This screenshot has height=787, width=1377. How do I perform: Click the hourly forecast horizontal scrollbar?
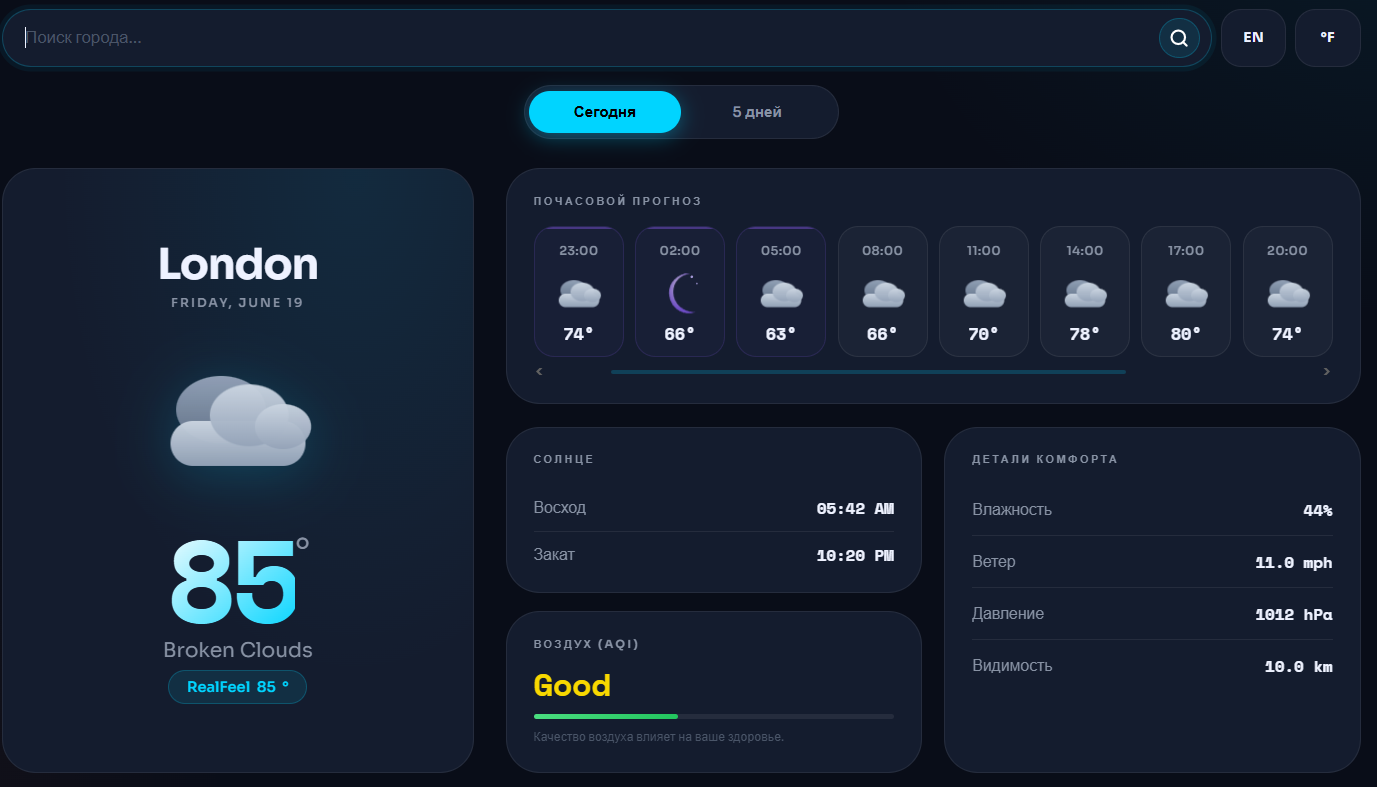[x=868, y=372]
